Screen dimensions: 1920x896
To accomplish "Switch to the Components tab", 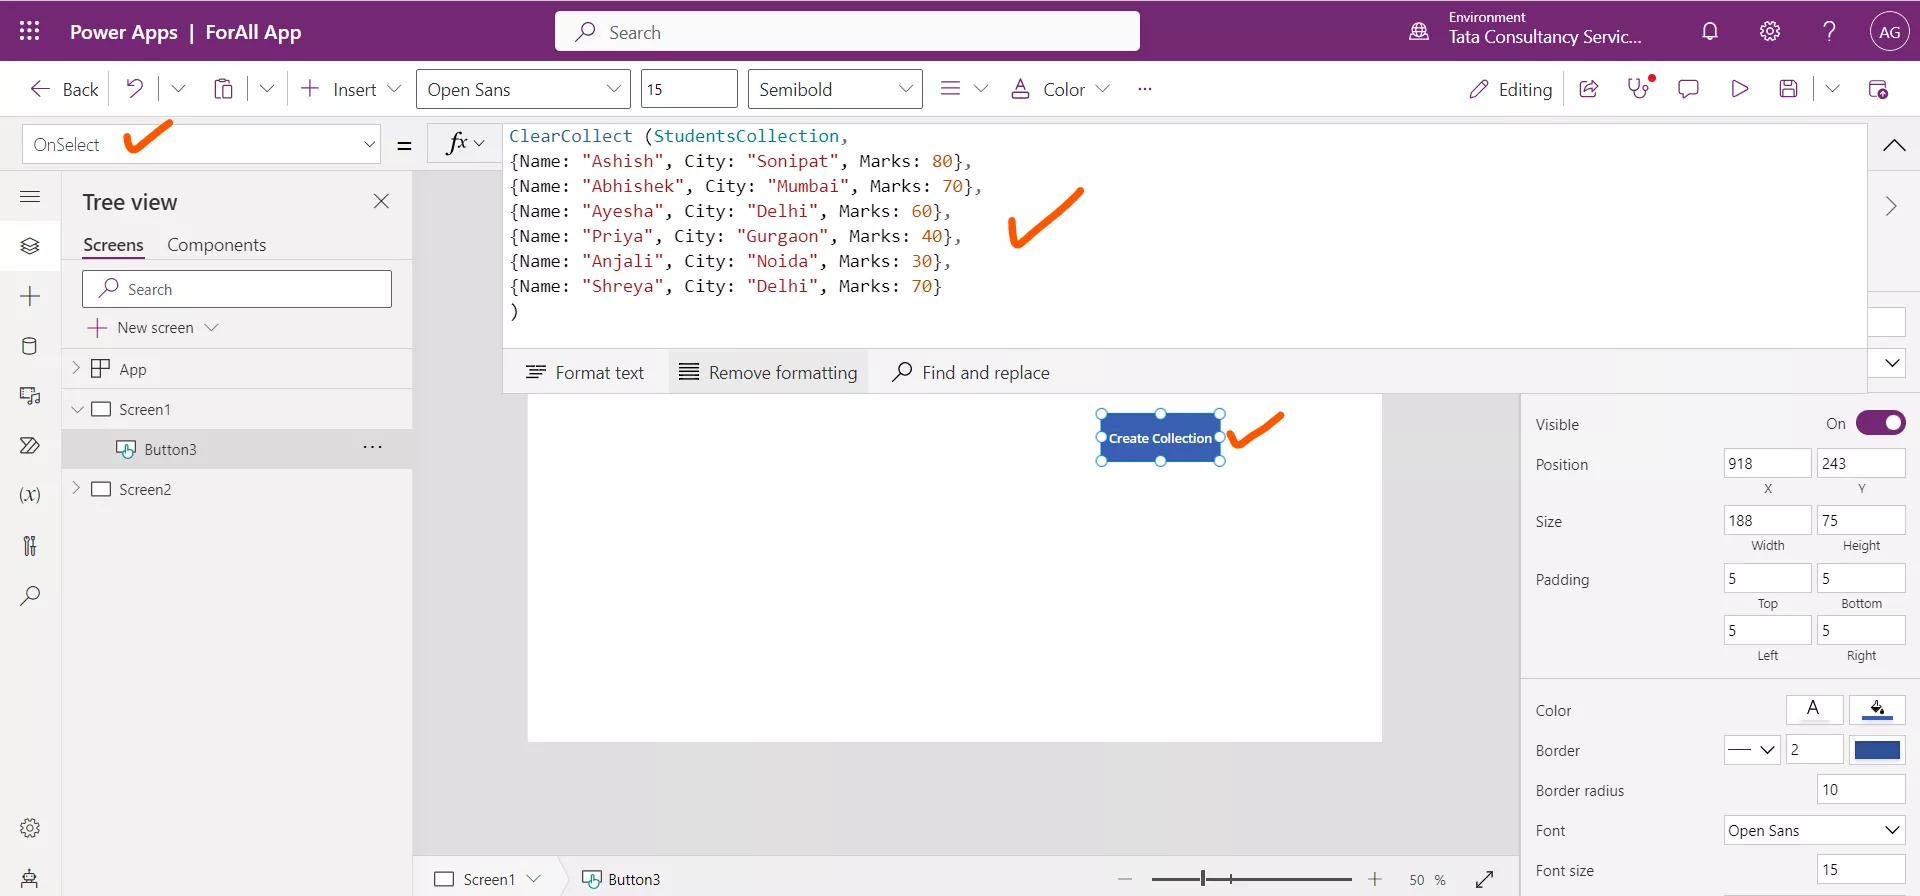I will coord(216,245).
